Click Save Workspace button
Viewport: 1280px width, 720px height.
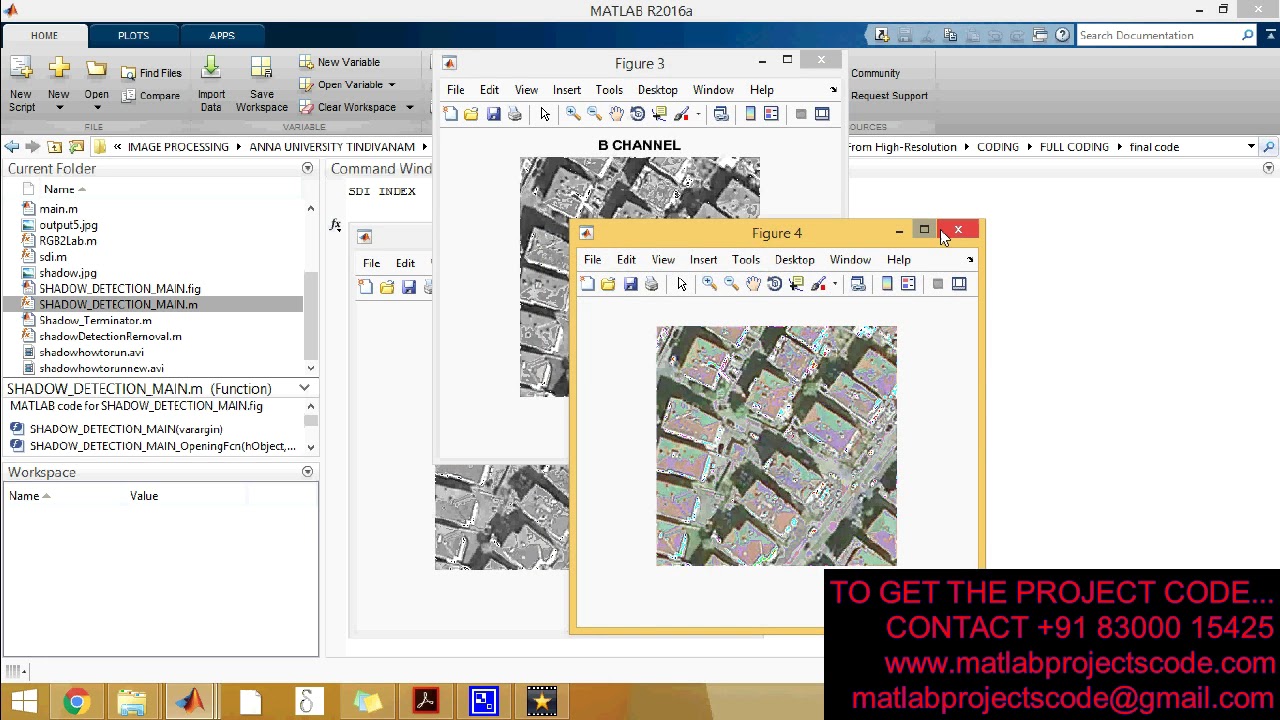coord(261,85)
